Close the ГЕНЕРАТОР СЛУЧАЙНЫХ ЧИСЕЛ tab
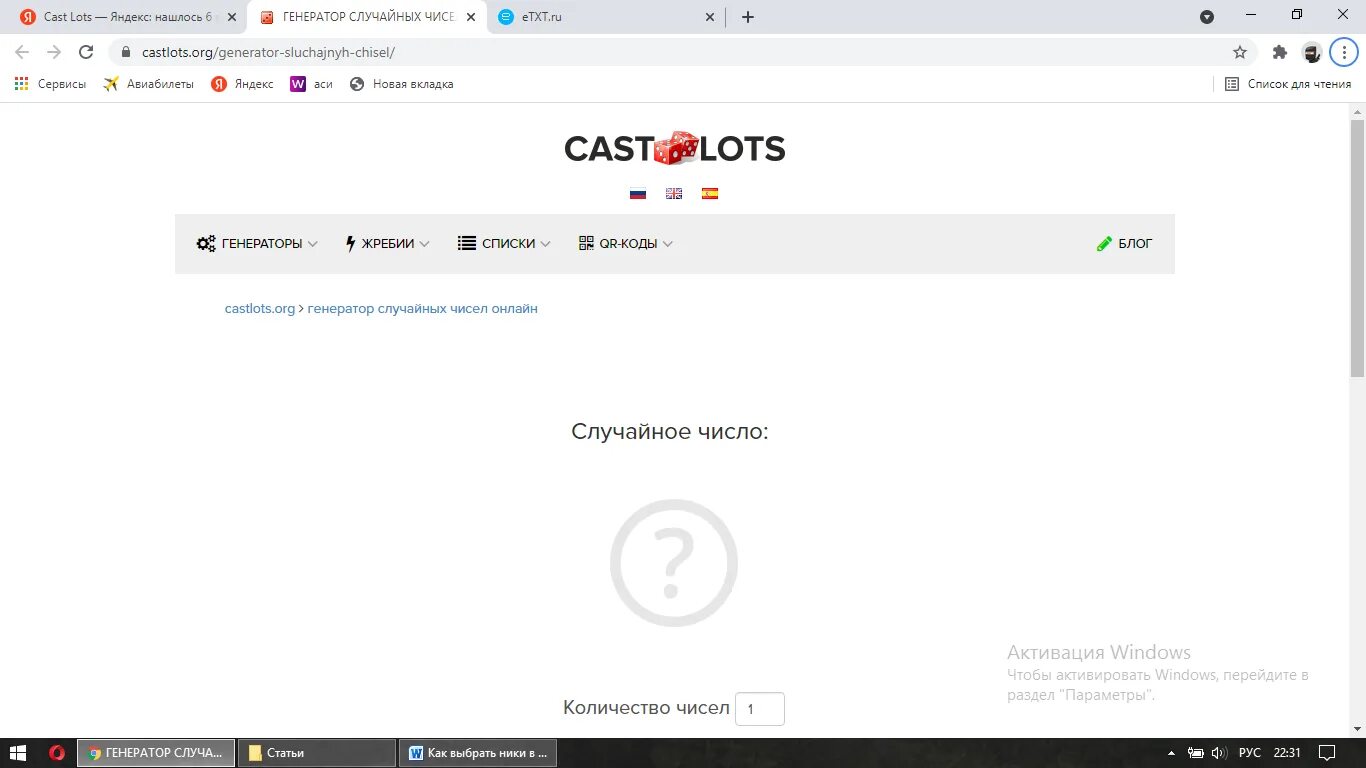This screenshot has height=768, width=1366. point(471,17)
